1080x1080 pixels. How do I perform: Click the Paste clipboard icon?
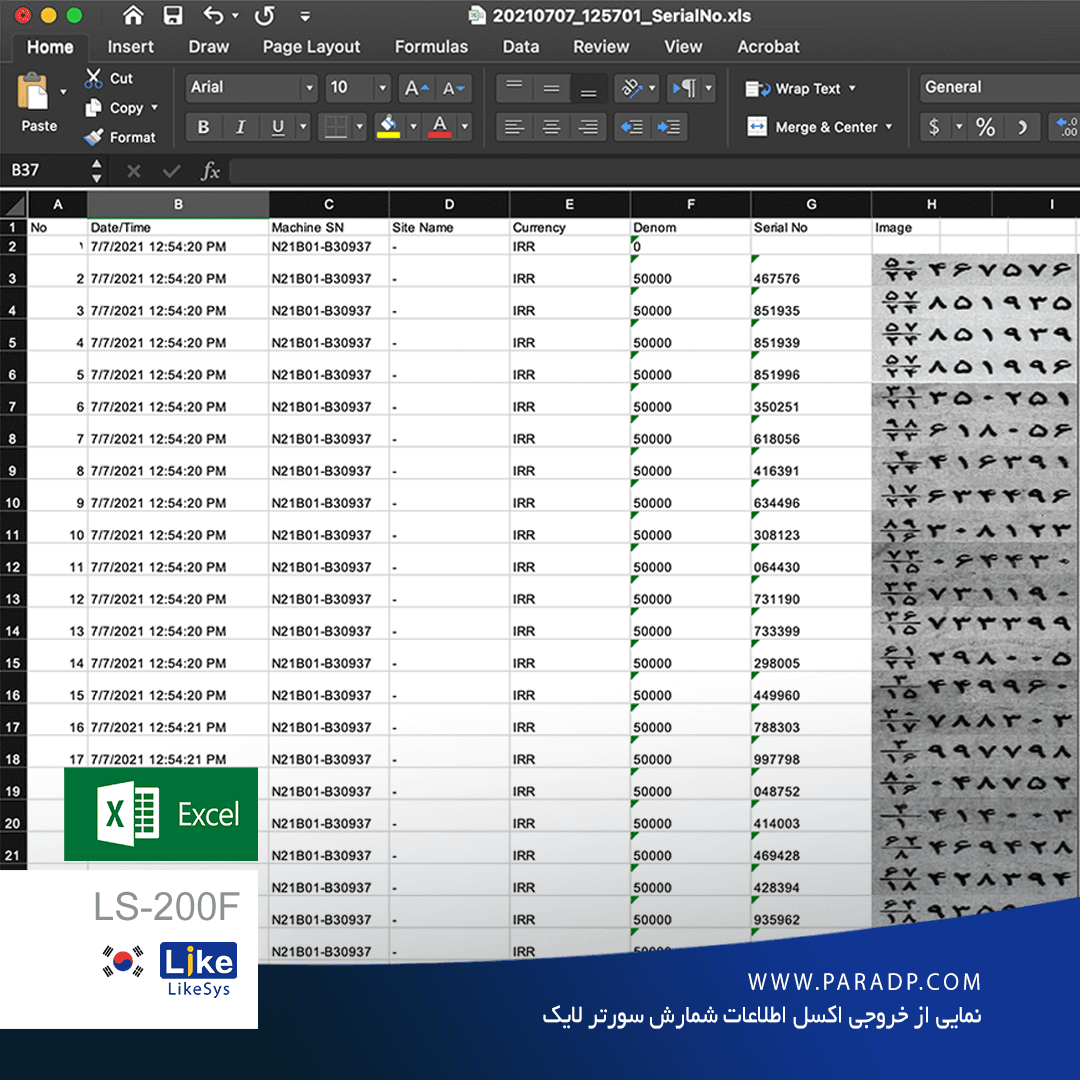click(x=32, y=92)
